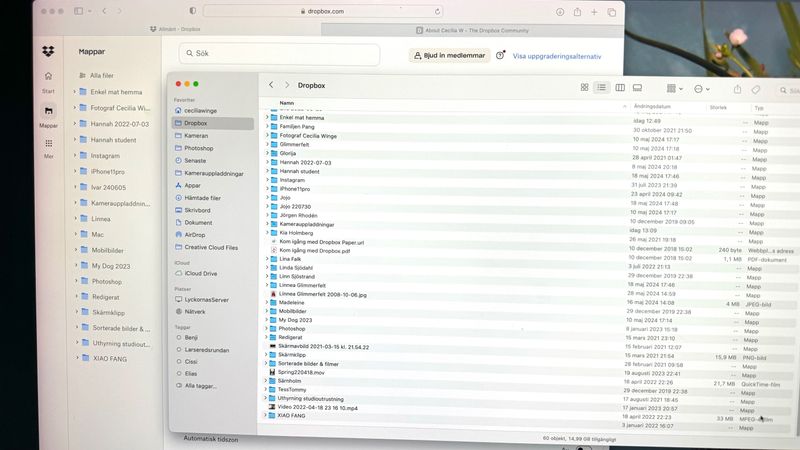This screenshot has width=800, height=450.
Task: Open Alla taggar in Finder sidebar
Action: click(x=201, y=386)
